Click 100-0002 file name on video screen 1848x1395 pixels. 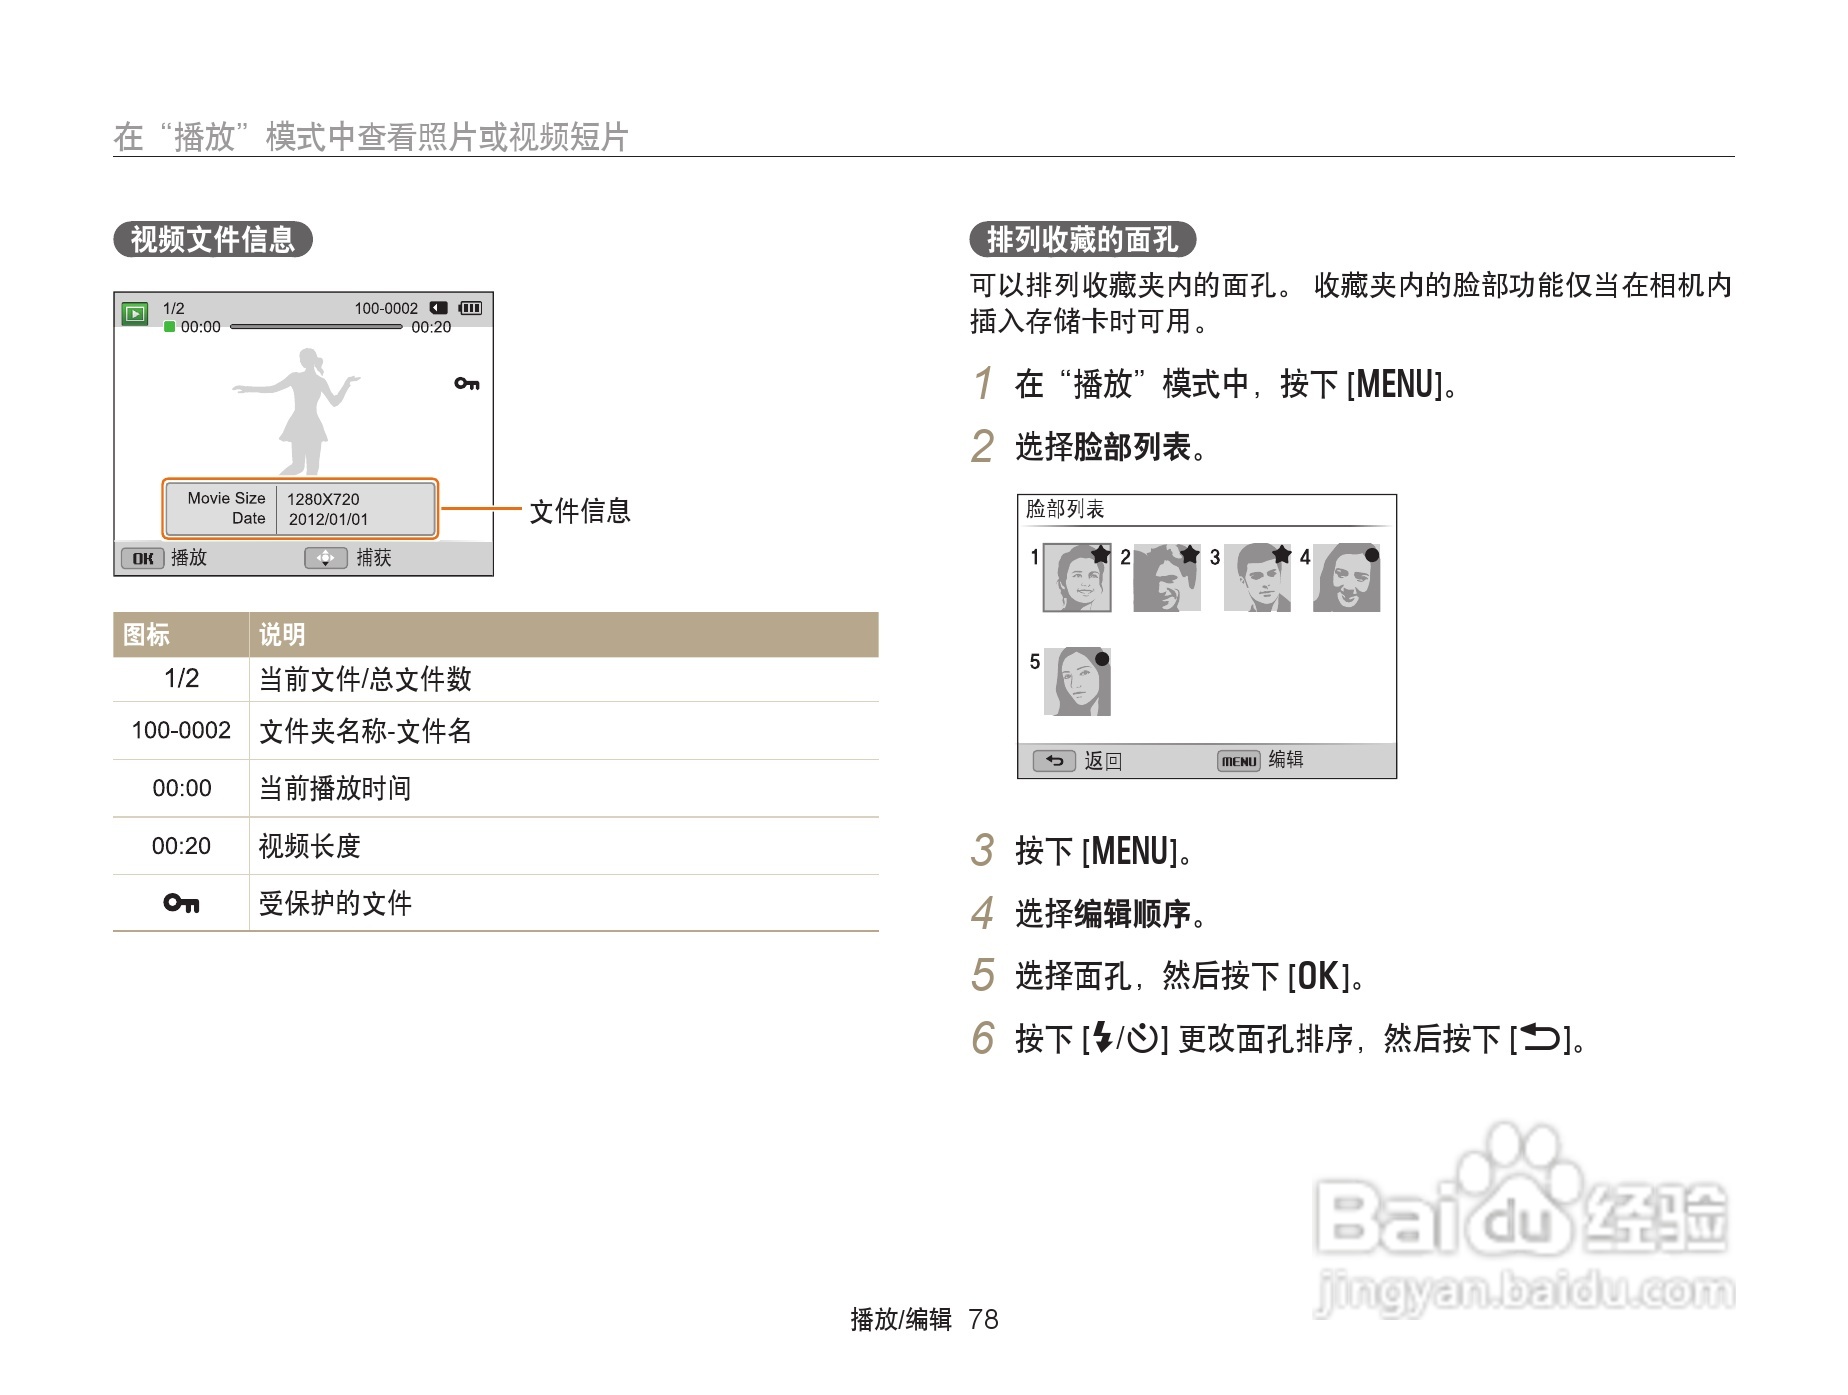(x=386, y=308)
